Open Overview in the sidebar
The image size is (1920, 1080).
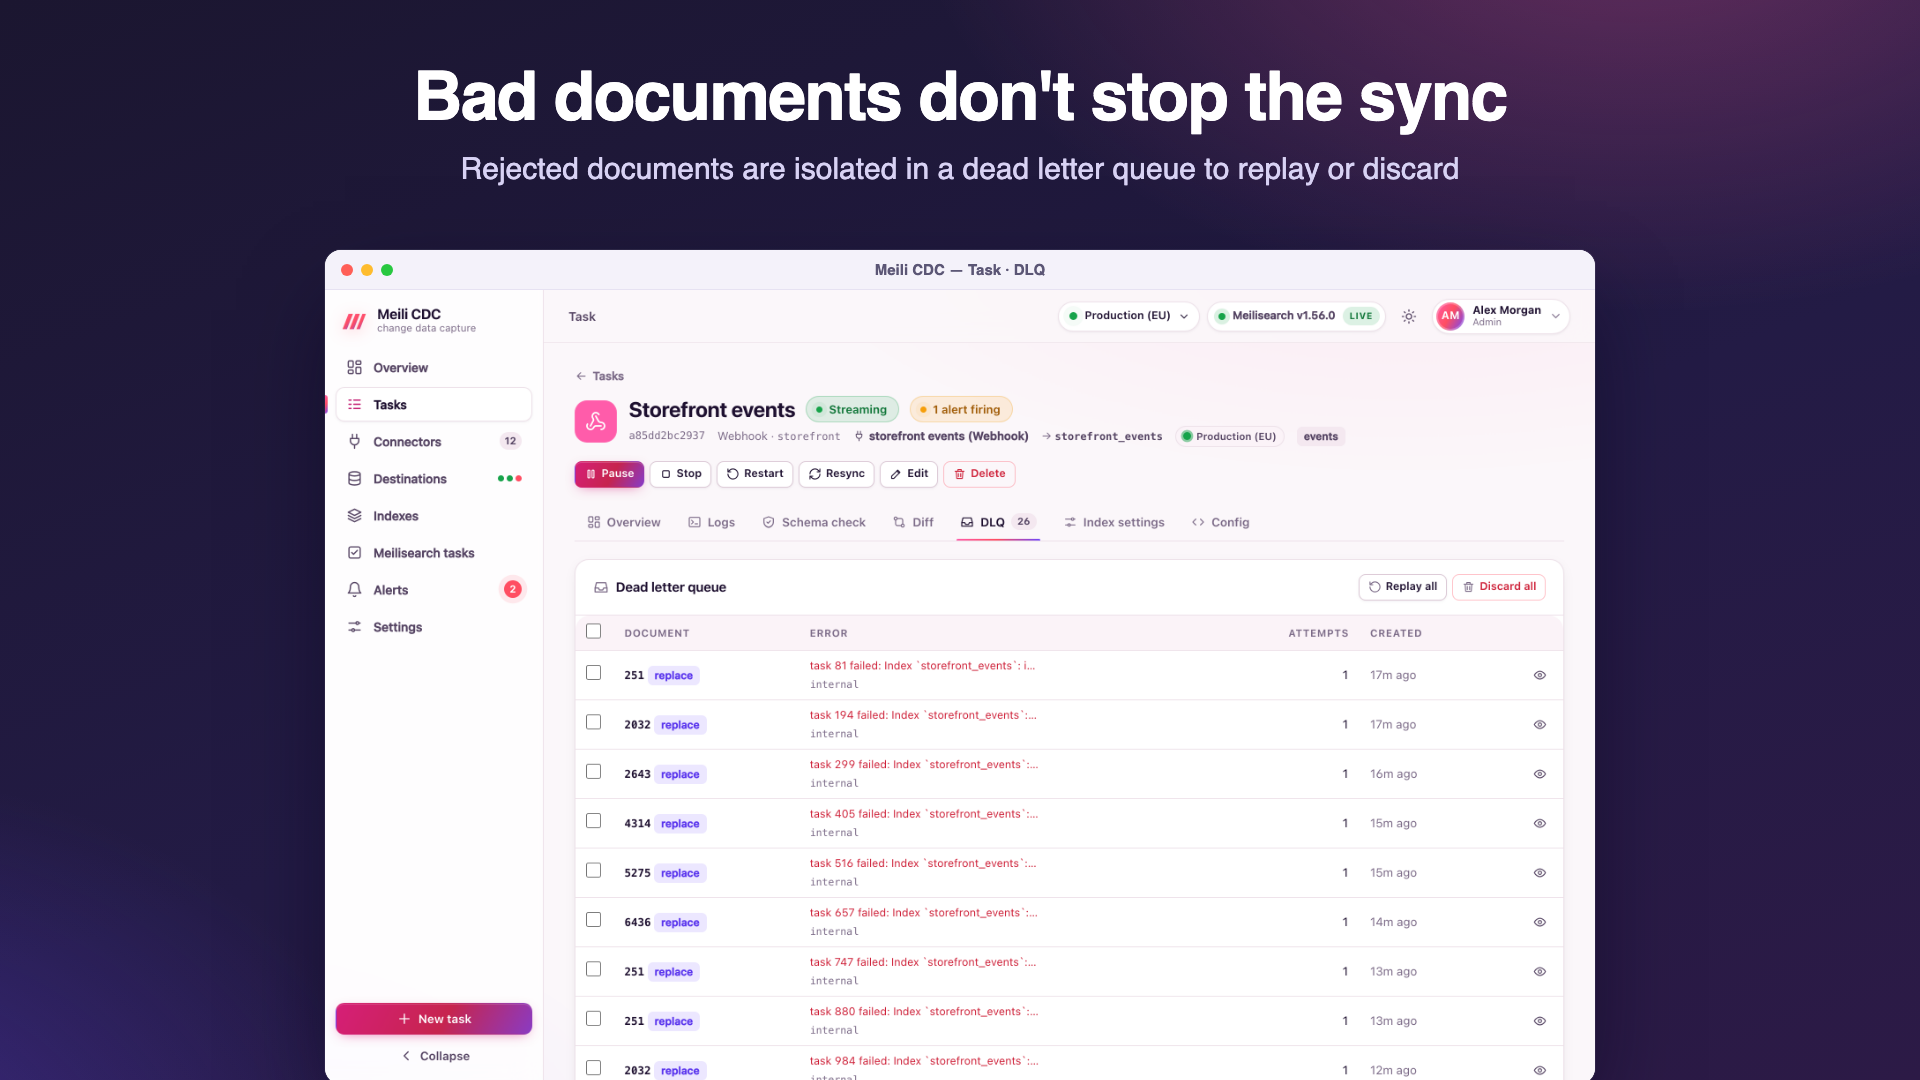[x=434, y=368]
